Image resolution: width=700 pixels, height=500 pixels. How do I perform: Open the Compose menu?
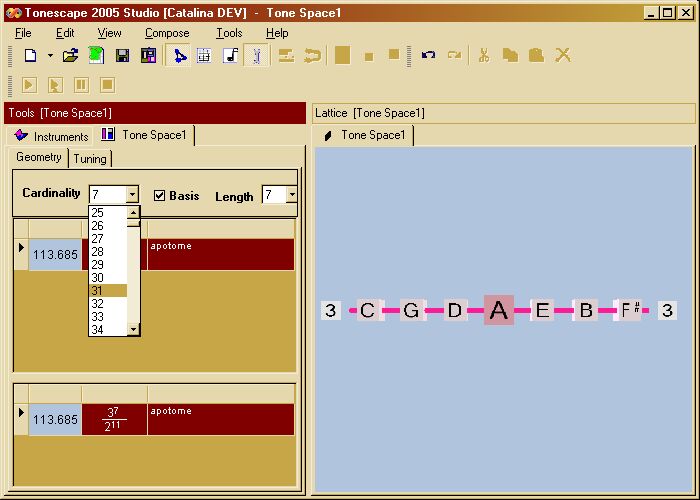[167, 33]
